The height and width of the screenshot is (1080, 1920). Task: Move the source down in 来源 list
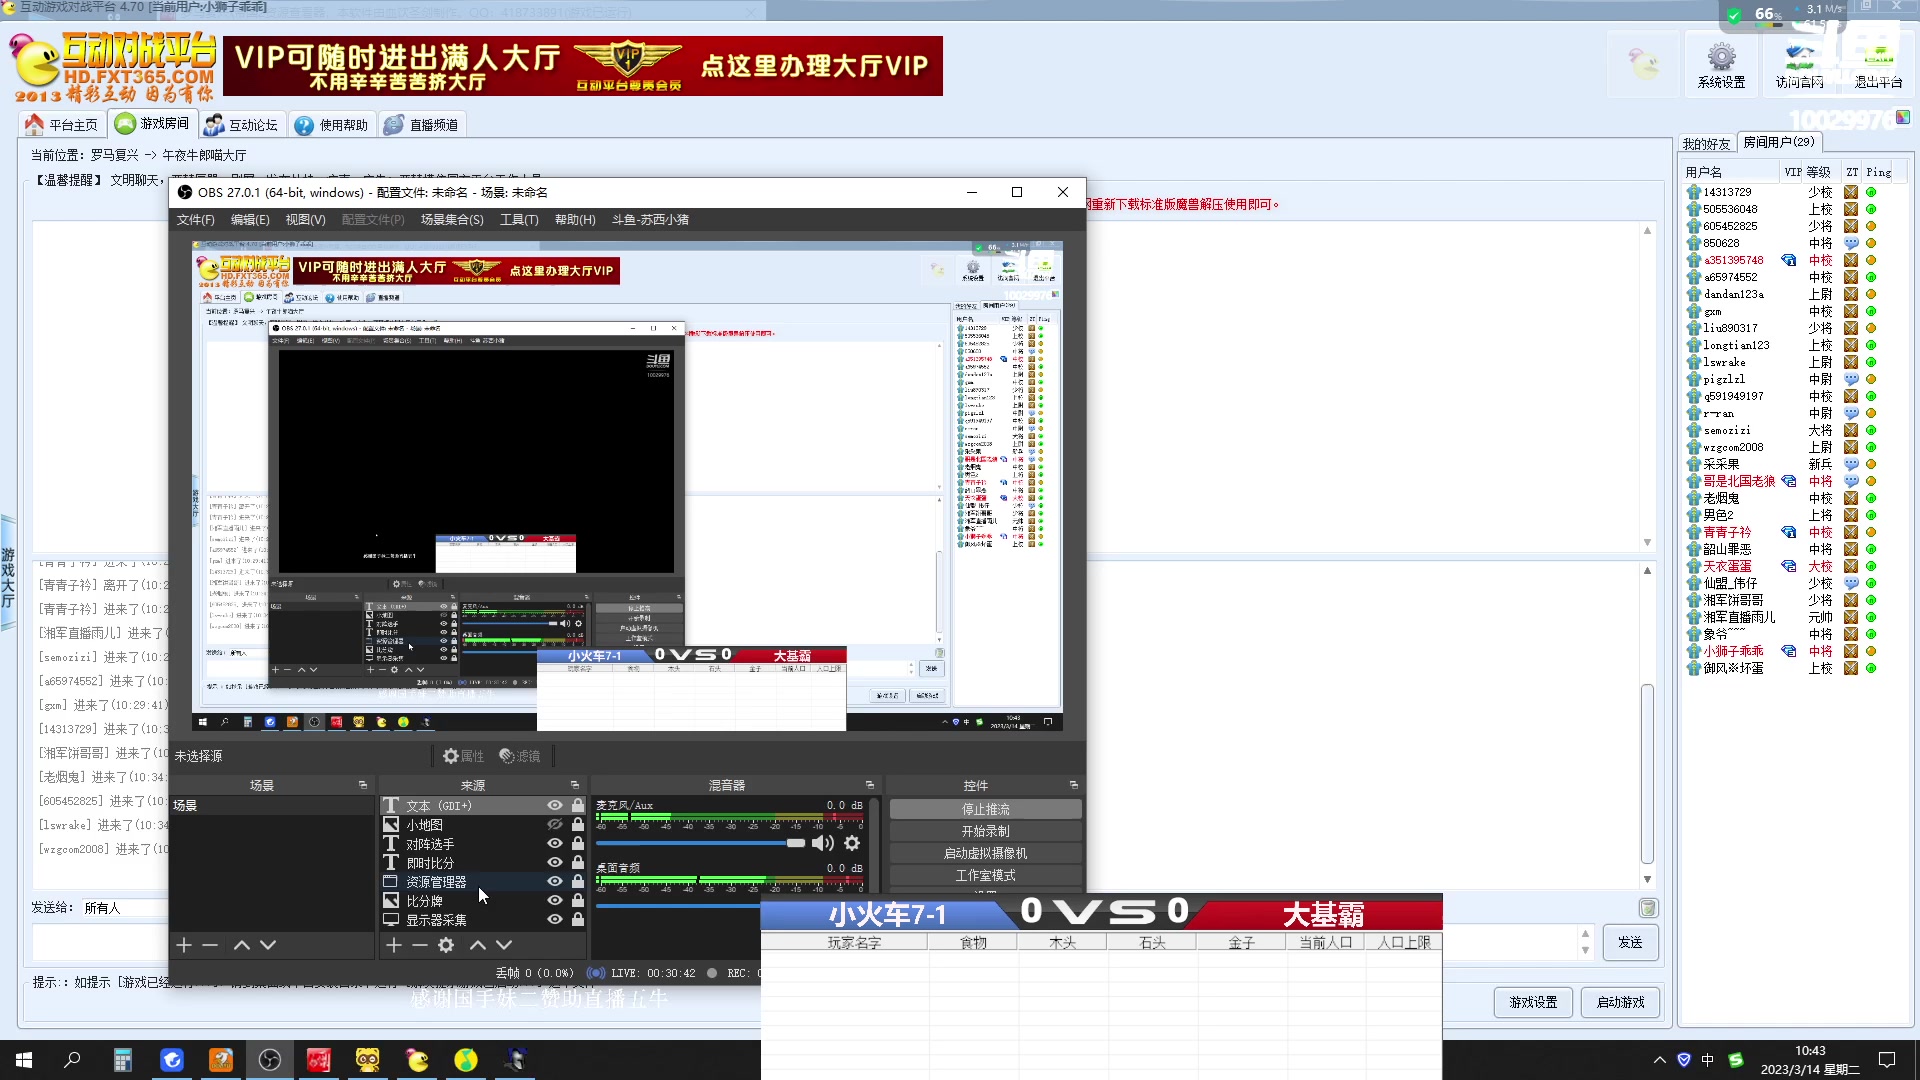tap(504, 945)
